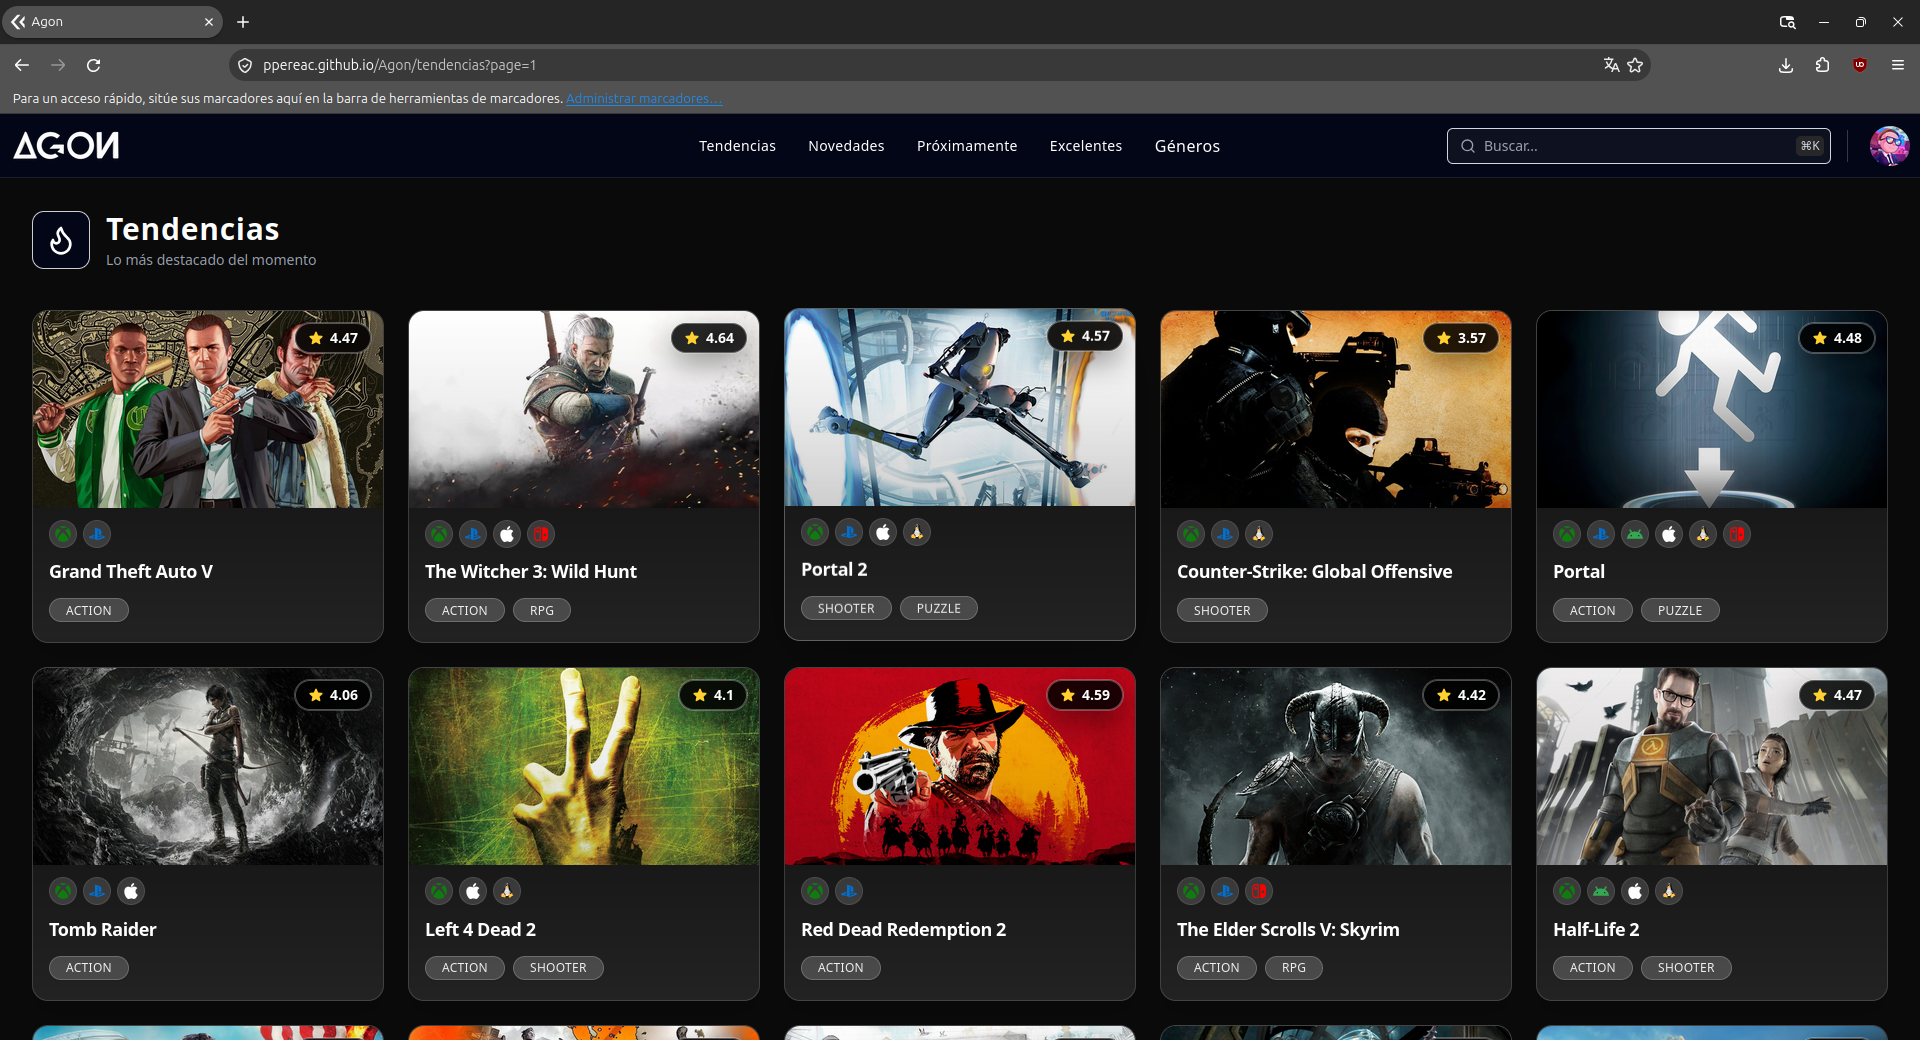Click the AGON logo
1920x1040 pixels.
tap(66, 146)
